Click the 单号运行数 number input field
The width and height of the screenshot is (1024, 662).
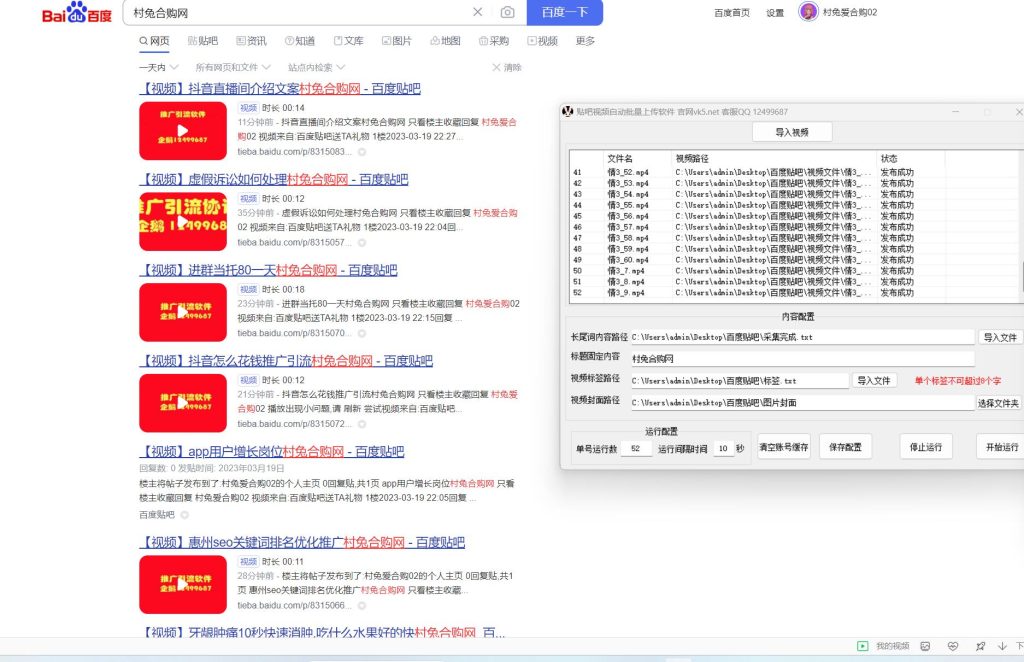pos(635,448)
